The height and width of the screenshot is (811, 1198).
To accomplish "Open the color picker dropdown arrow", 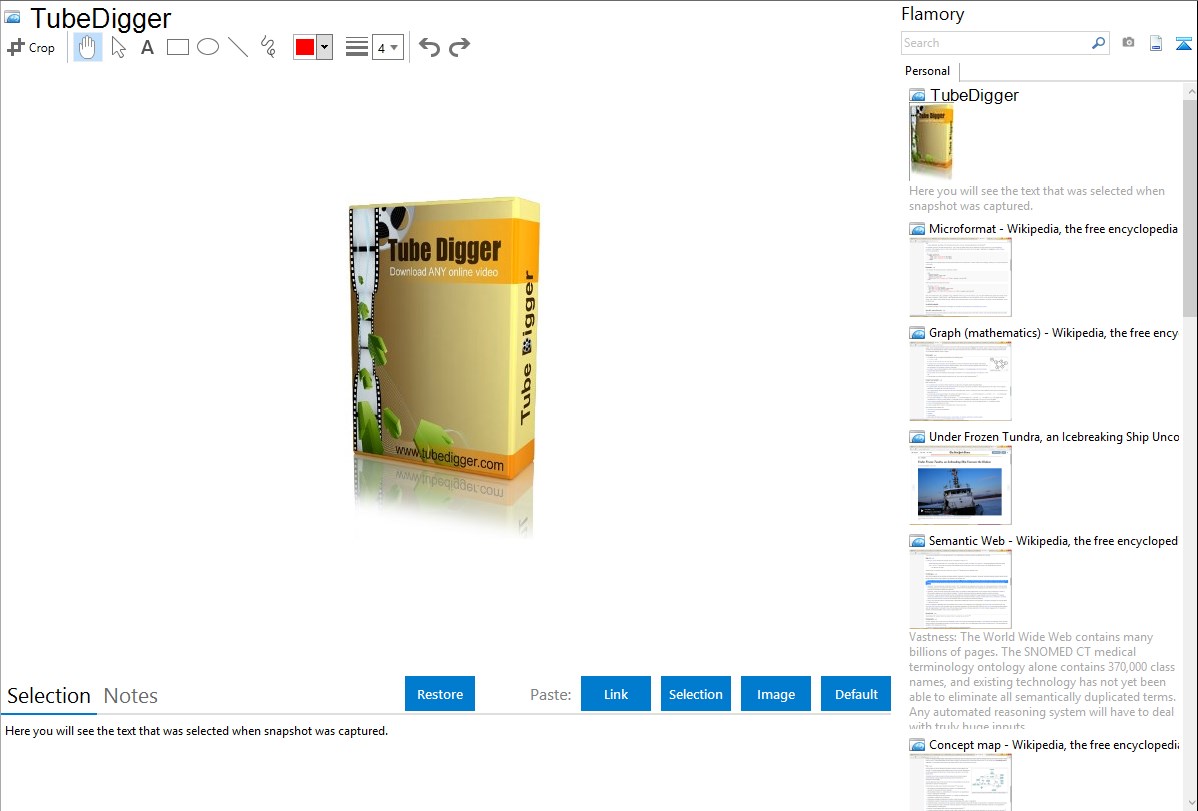I will click(325, 47).
